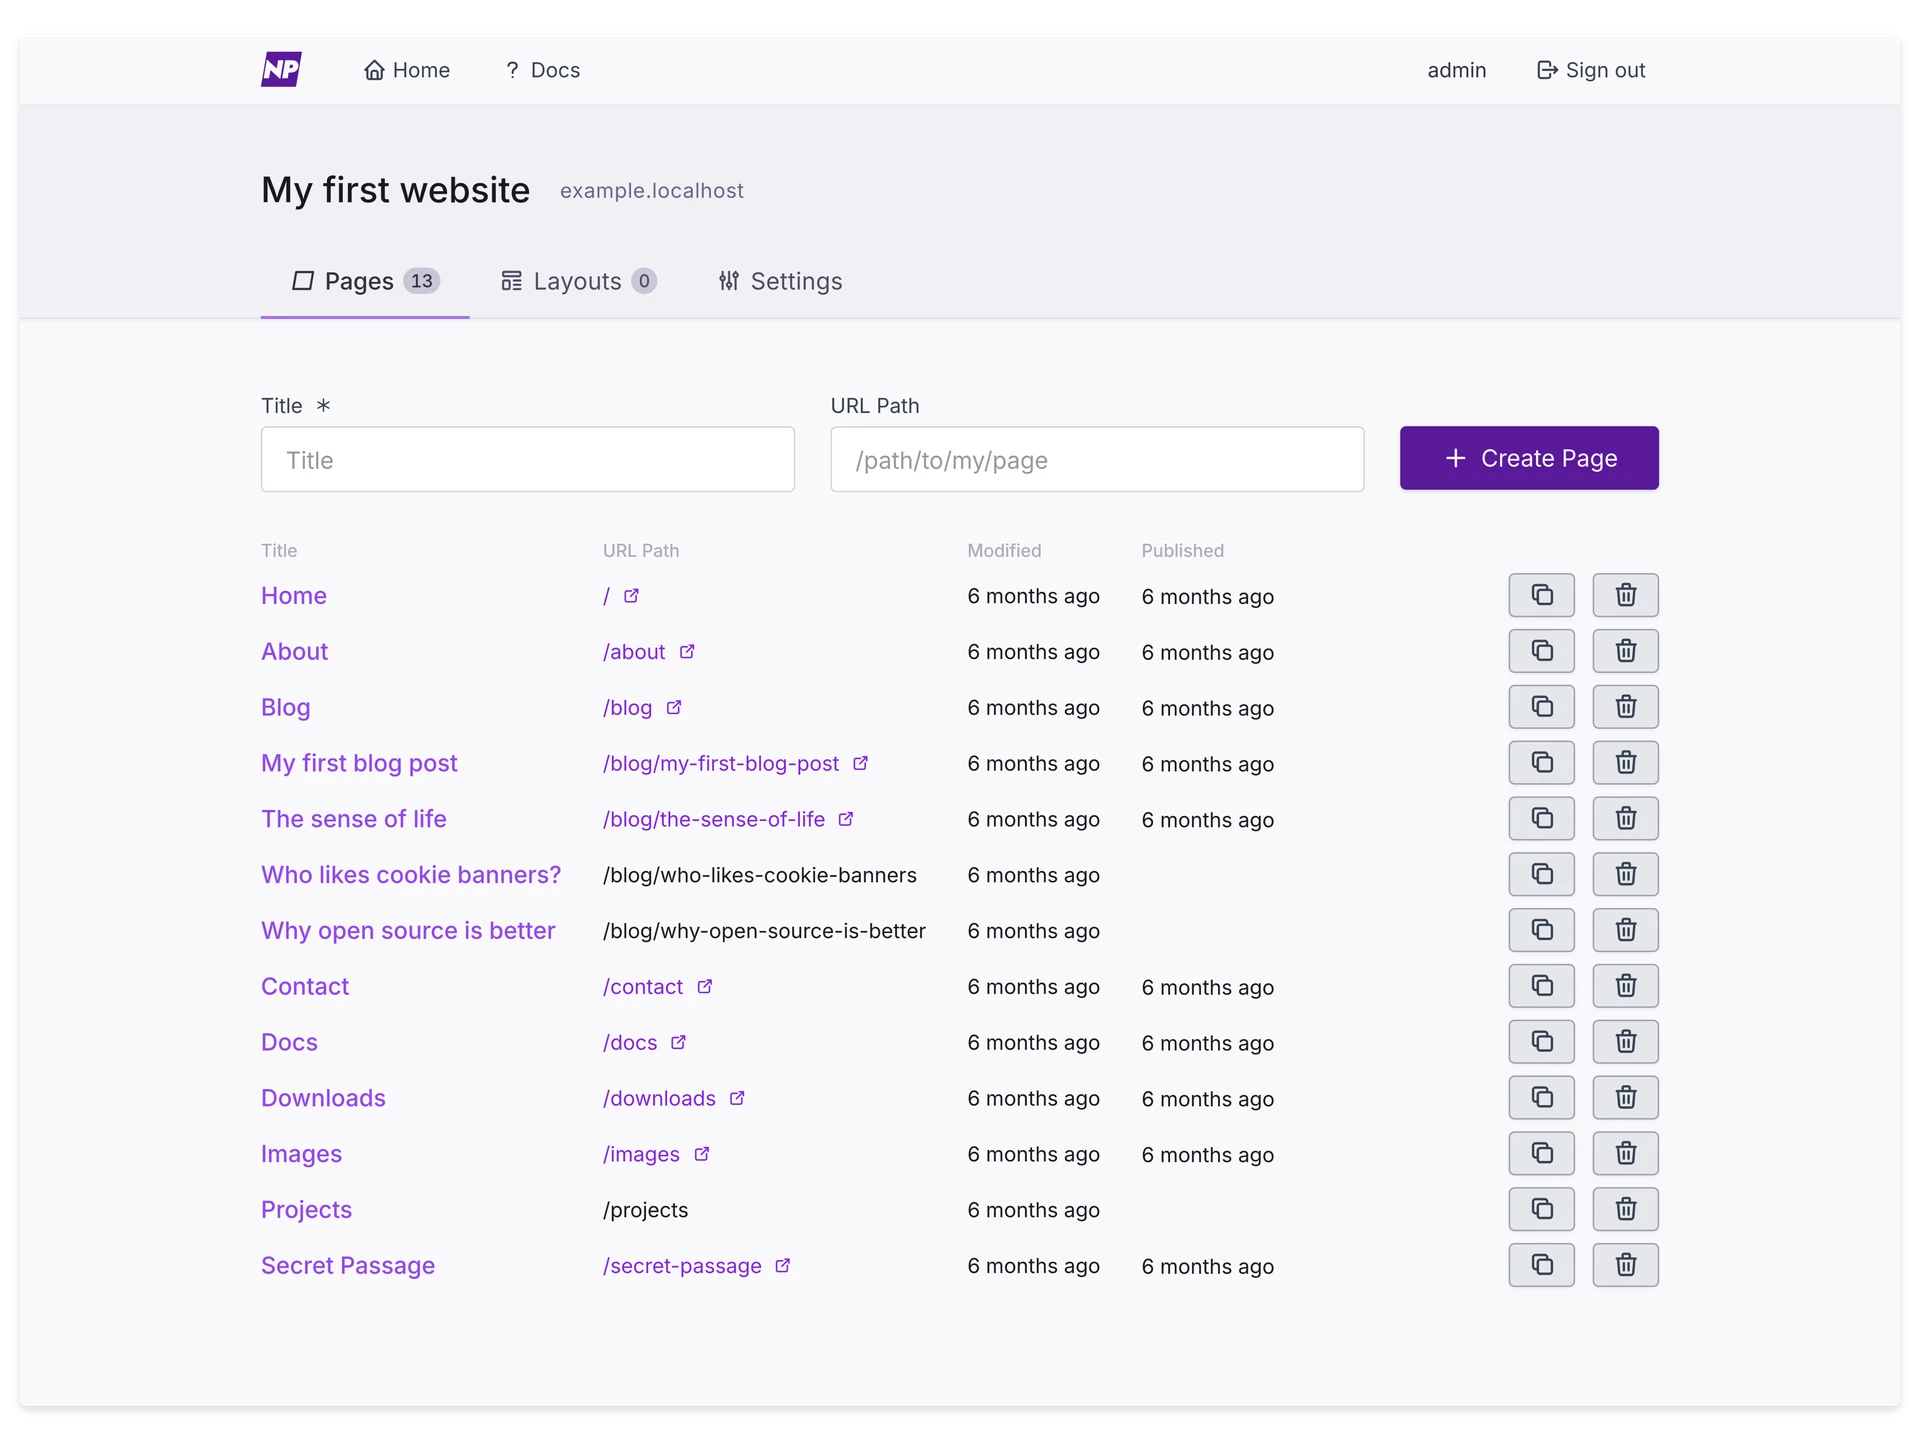Image resolution: width=1920 pixels, height=1440 pixels.
Task: Duplicate the Blog page
Action: (1541, 707)
